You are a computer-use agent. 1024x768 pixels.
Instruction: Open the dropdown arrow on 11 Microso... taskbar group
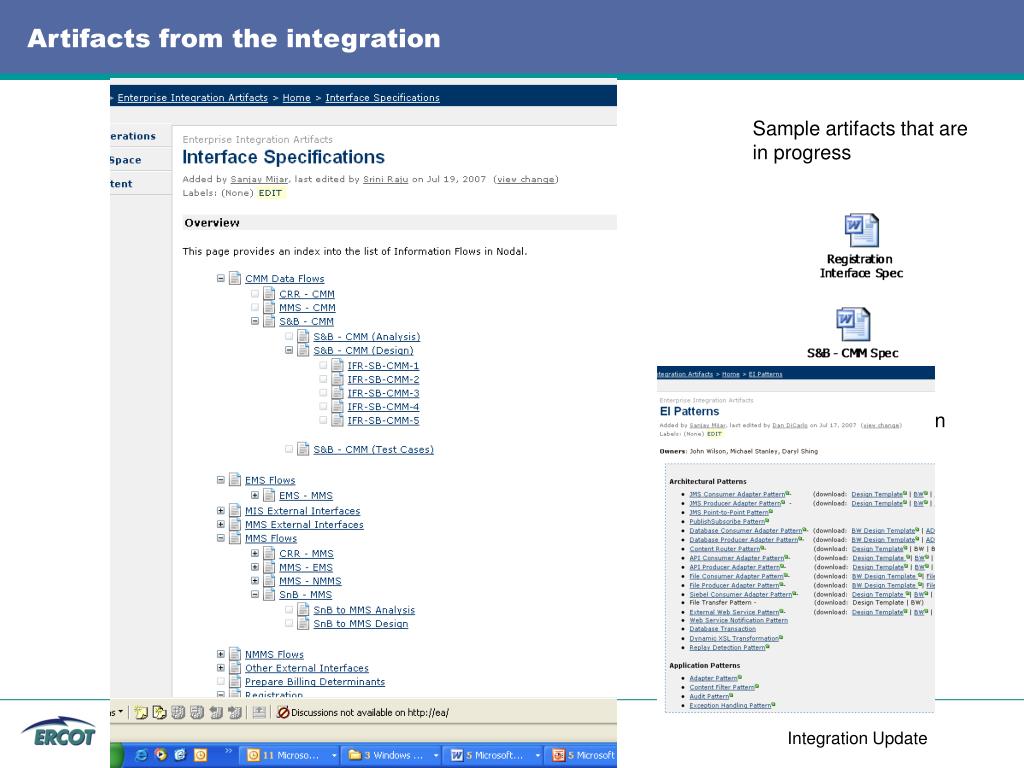[x=334, y=756]
